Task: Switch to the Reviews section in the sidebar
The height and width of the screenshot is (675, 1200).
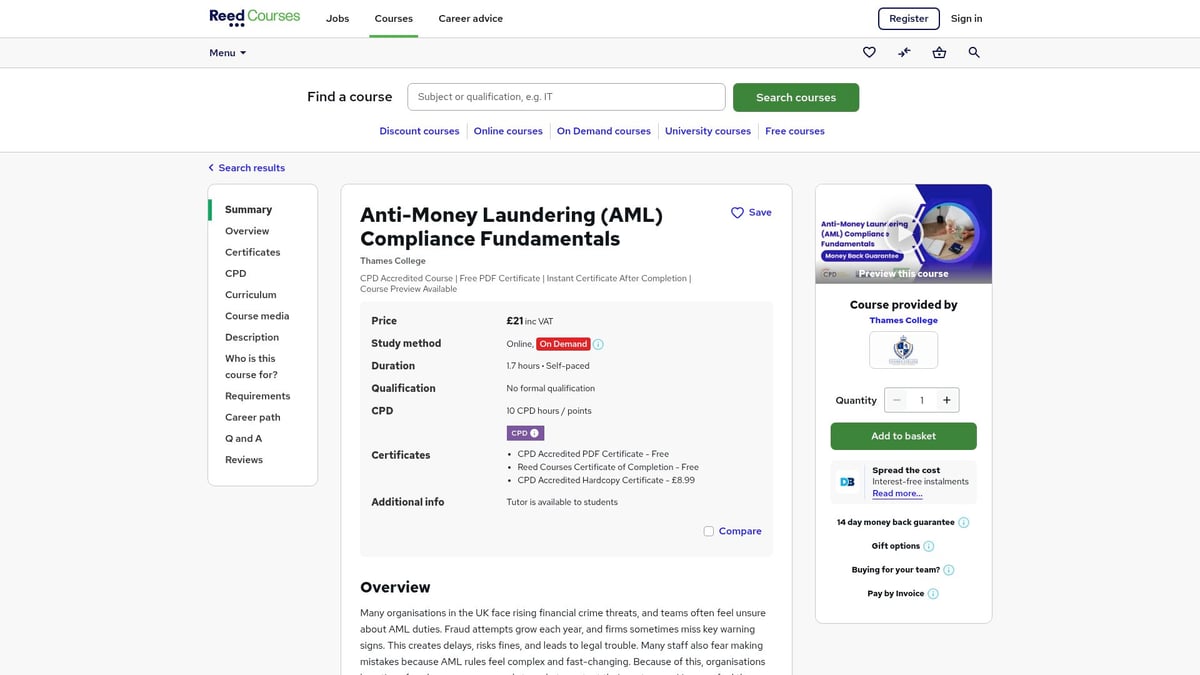Action: pos(243,459)
